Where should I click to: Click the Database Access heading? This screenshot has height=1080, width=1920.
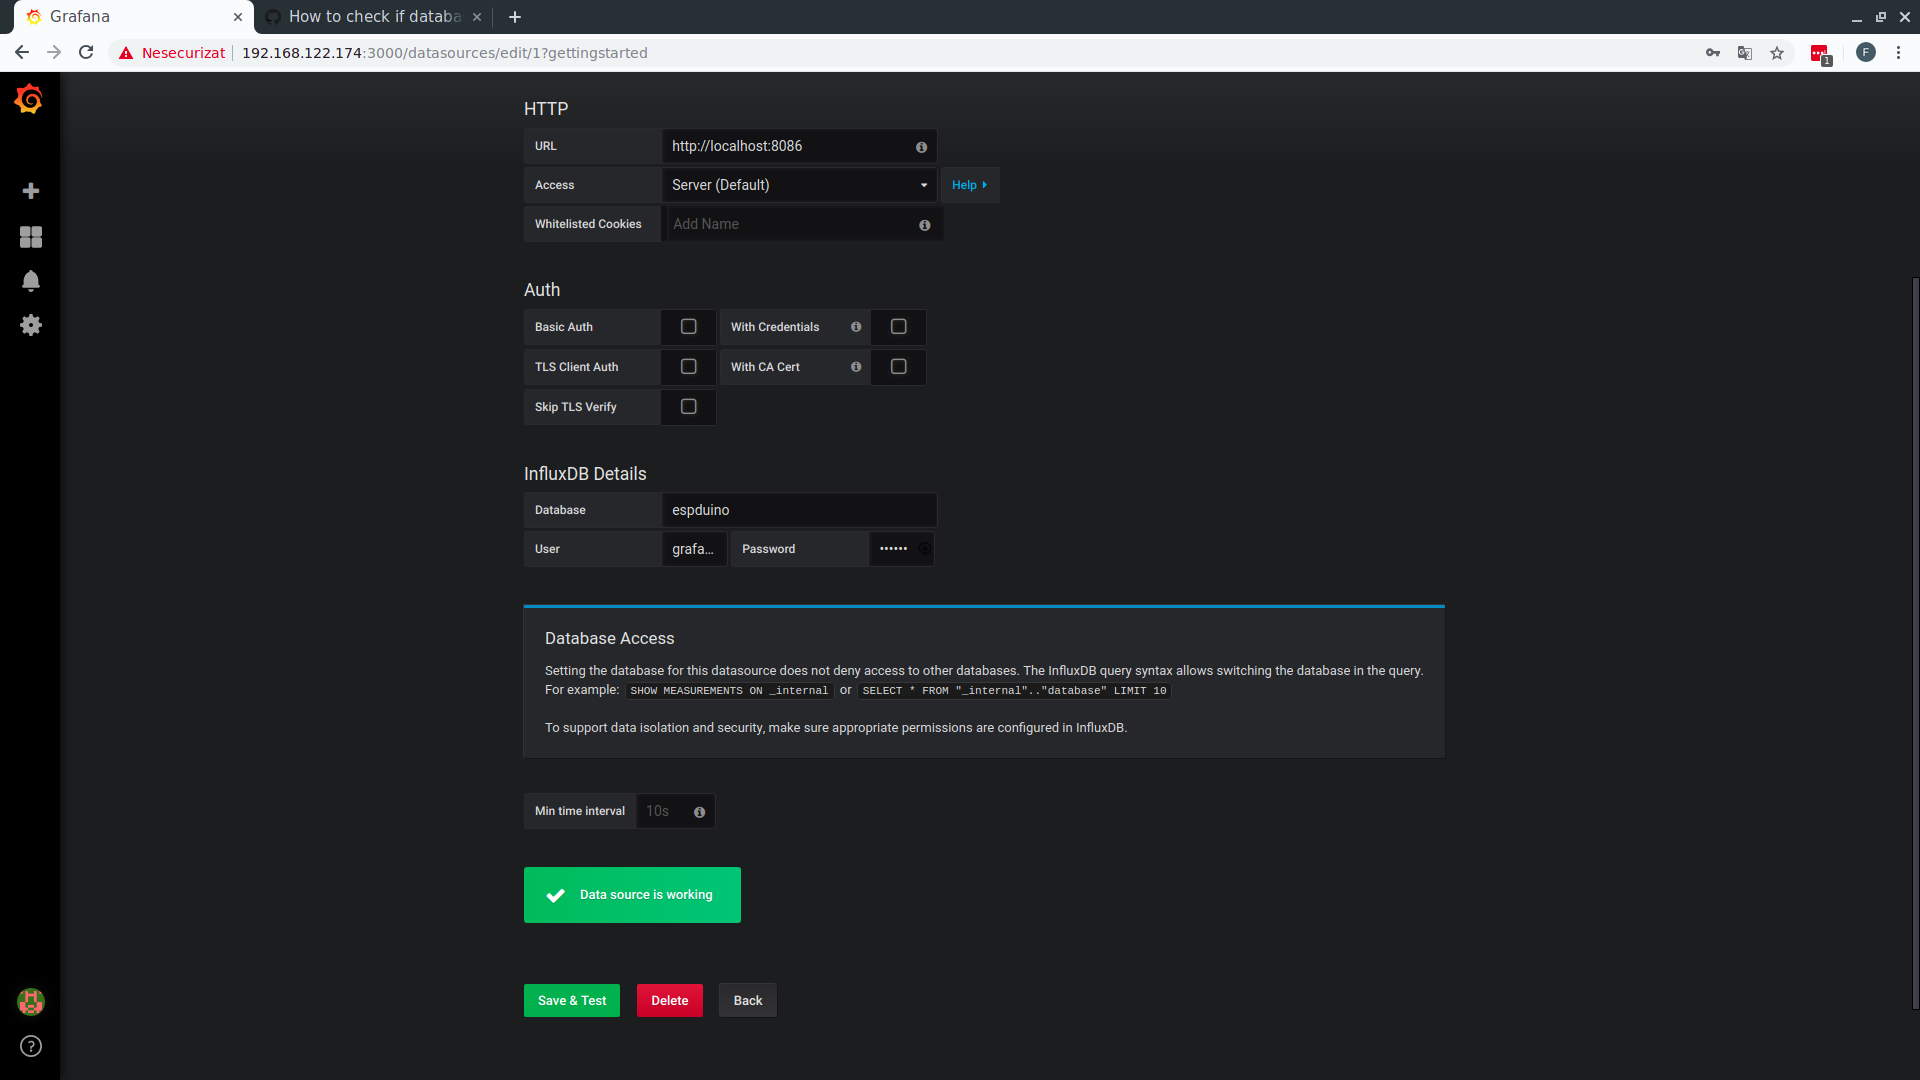609,638
